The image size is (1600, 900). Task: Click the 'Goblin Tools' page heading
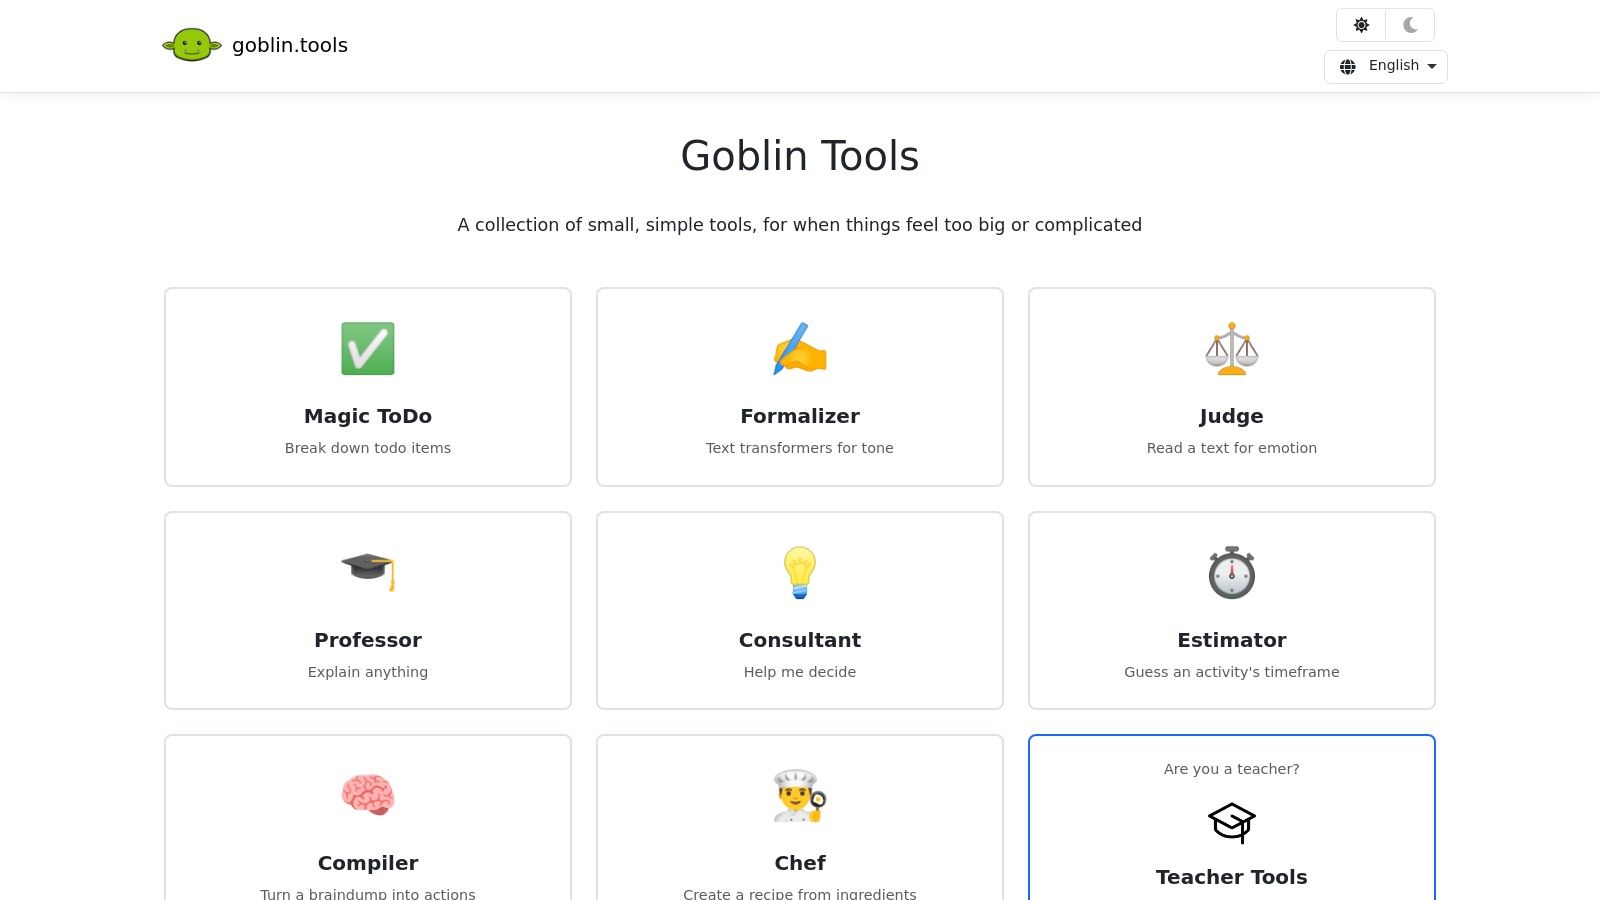[800, 156]
